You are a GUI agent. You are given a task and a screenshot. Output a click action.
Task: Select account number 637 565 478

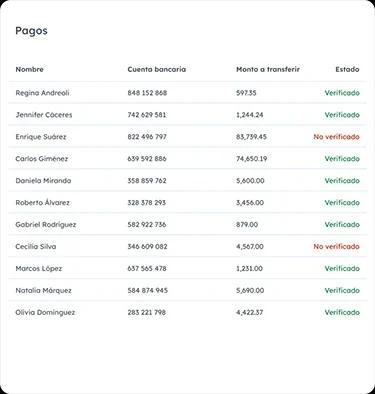tap(147, 269)
